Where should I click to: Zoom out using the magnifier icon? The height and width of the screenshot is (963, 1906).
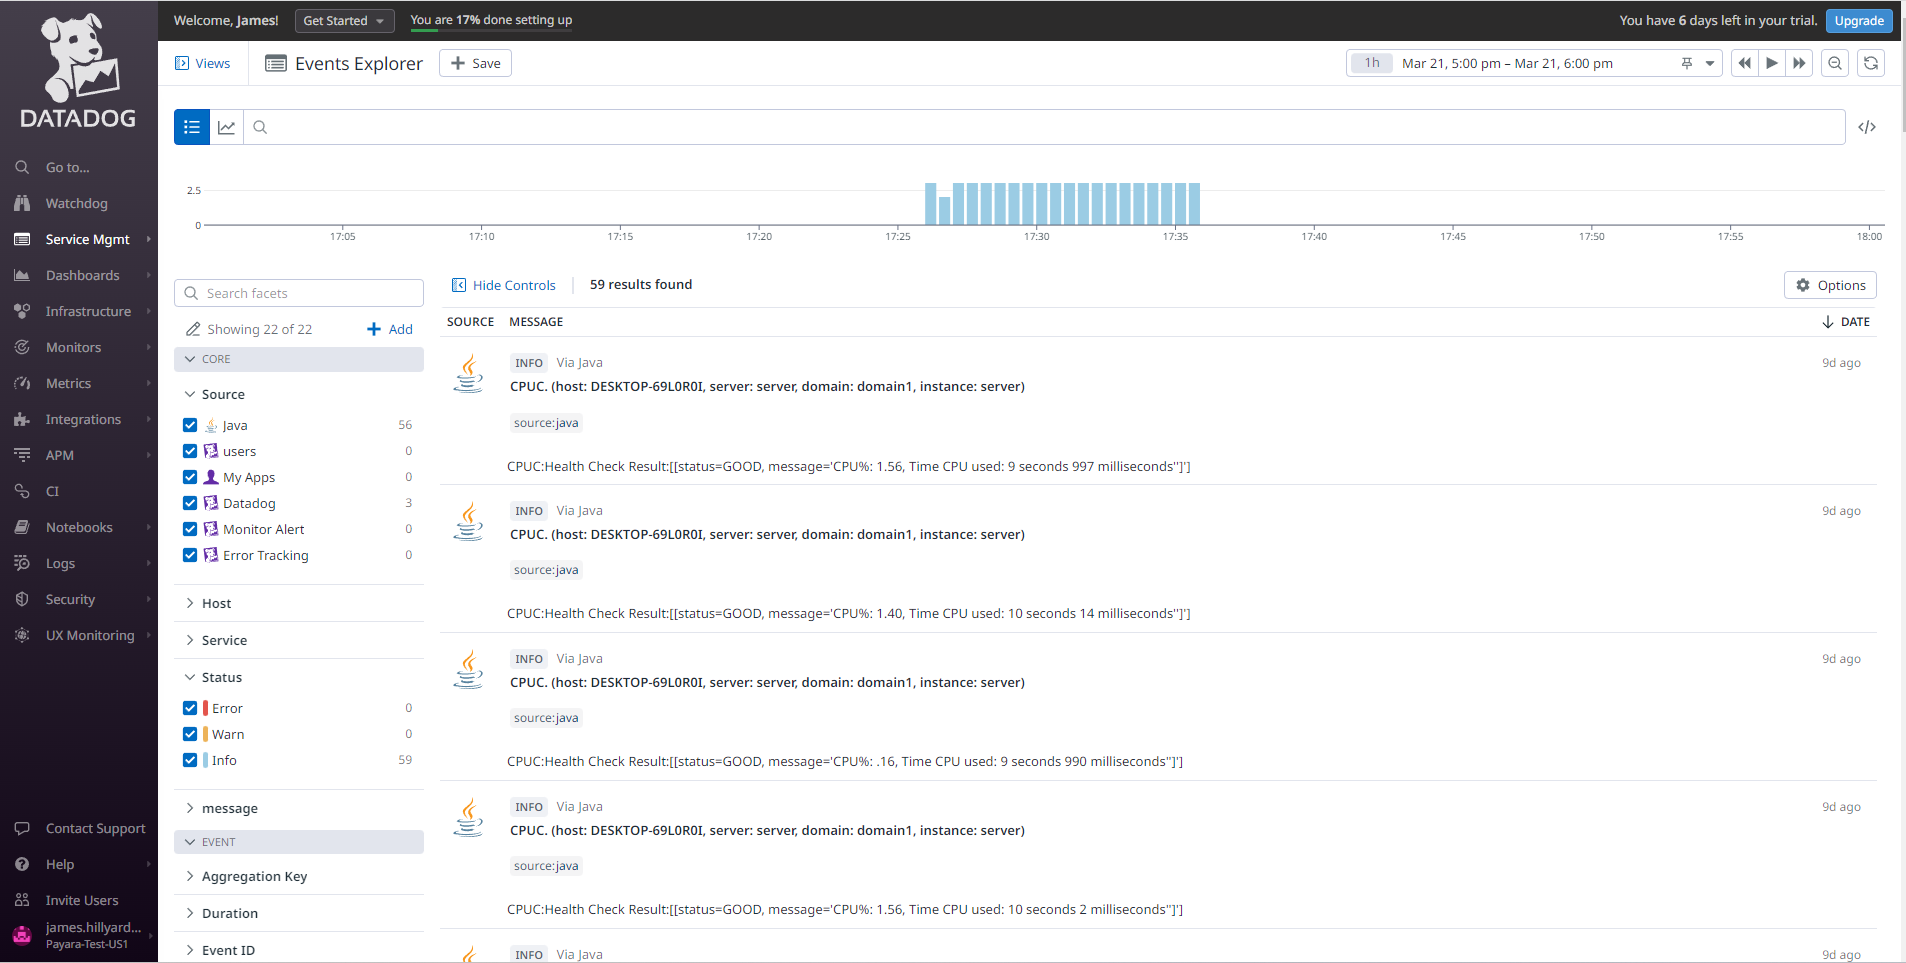point(1835,63)
